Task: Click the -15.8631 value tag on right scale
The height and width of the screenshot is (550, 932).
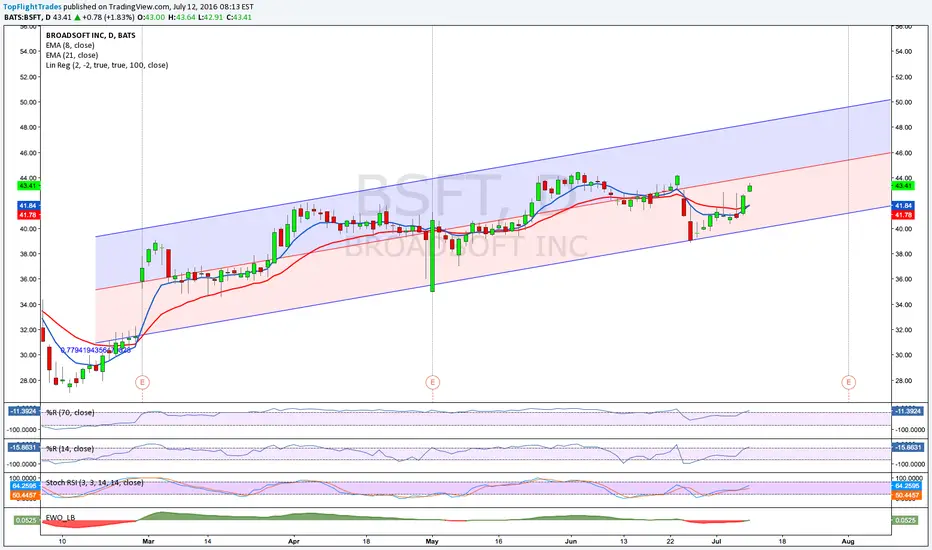Action: 907,447
